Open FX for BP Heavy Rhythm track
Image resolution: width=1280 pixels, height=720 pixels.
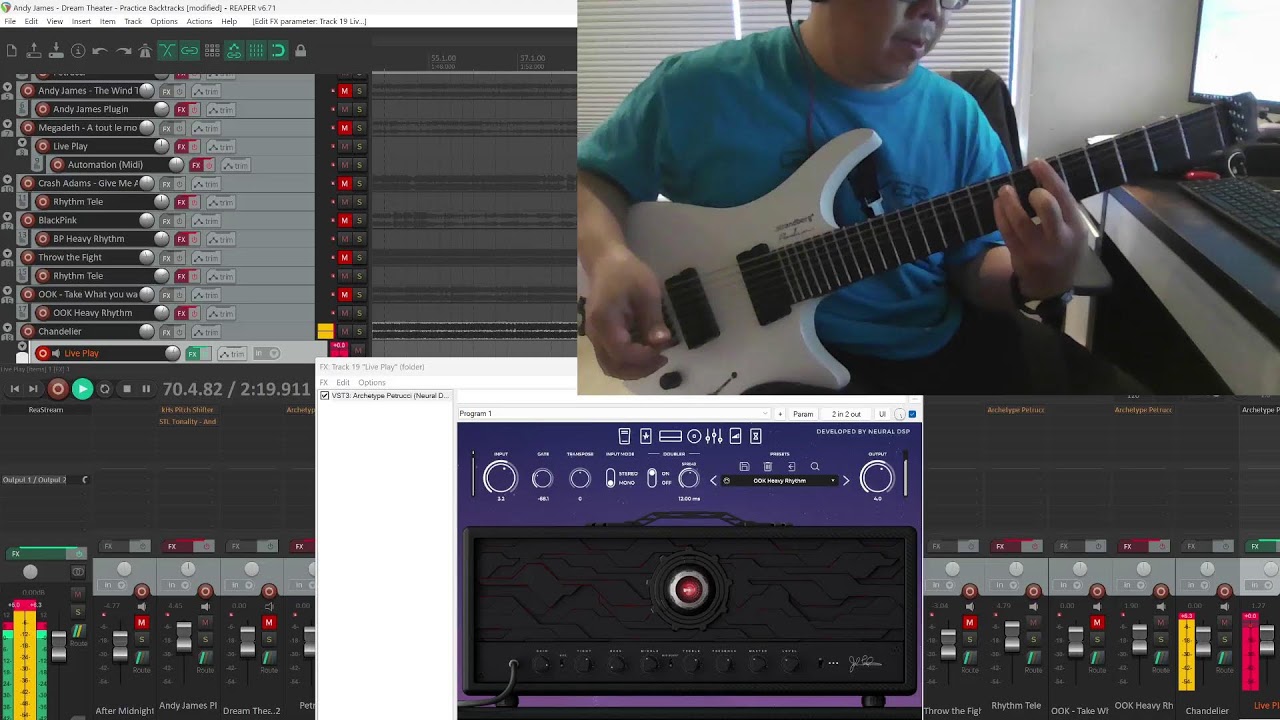pos(181,239)
